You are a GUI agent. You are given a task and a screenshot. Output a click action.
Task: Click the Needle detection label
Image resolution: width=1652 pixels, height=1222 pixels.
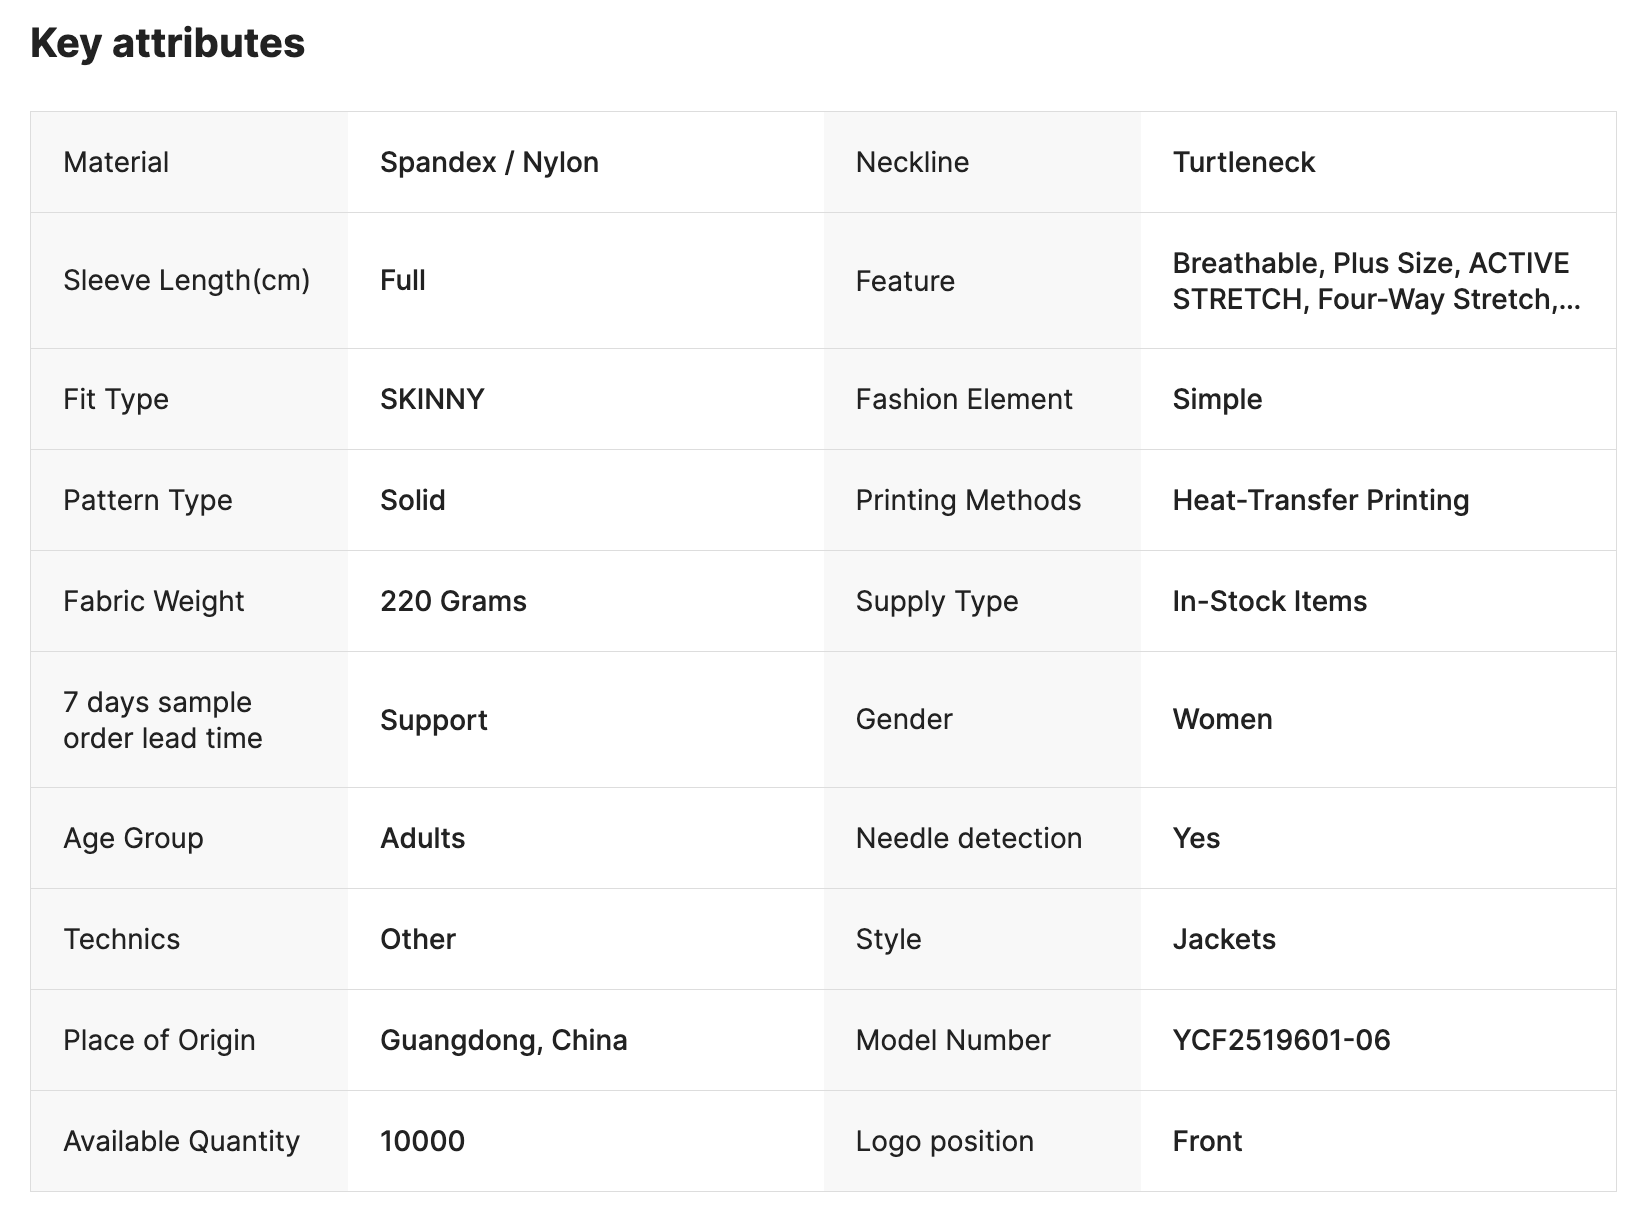[x=968, y=838]
